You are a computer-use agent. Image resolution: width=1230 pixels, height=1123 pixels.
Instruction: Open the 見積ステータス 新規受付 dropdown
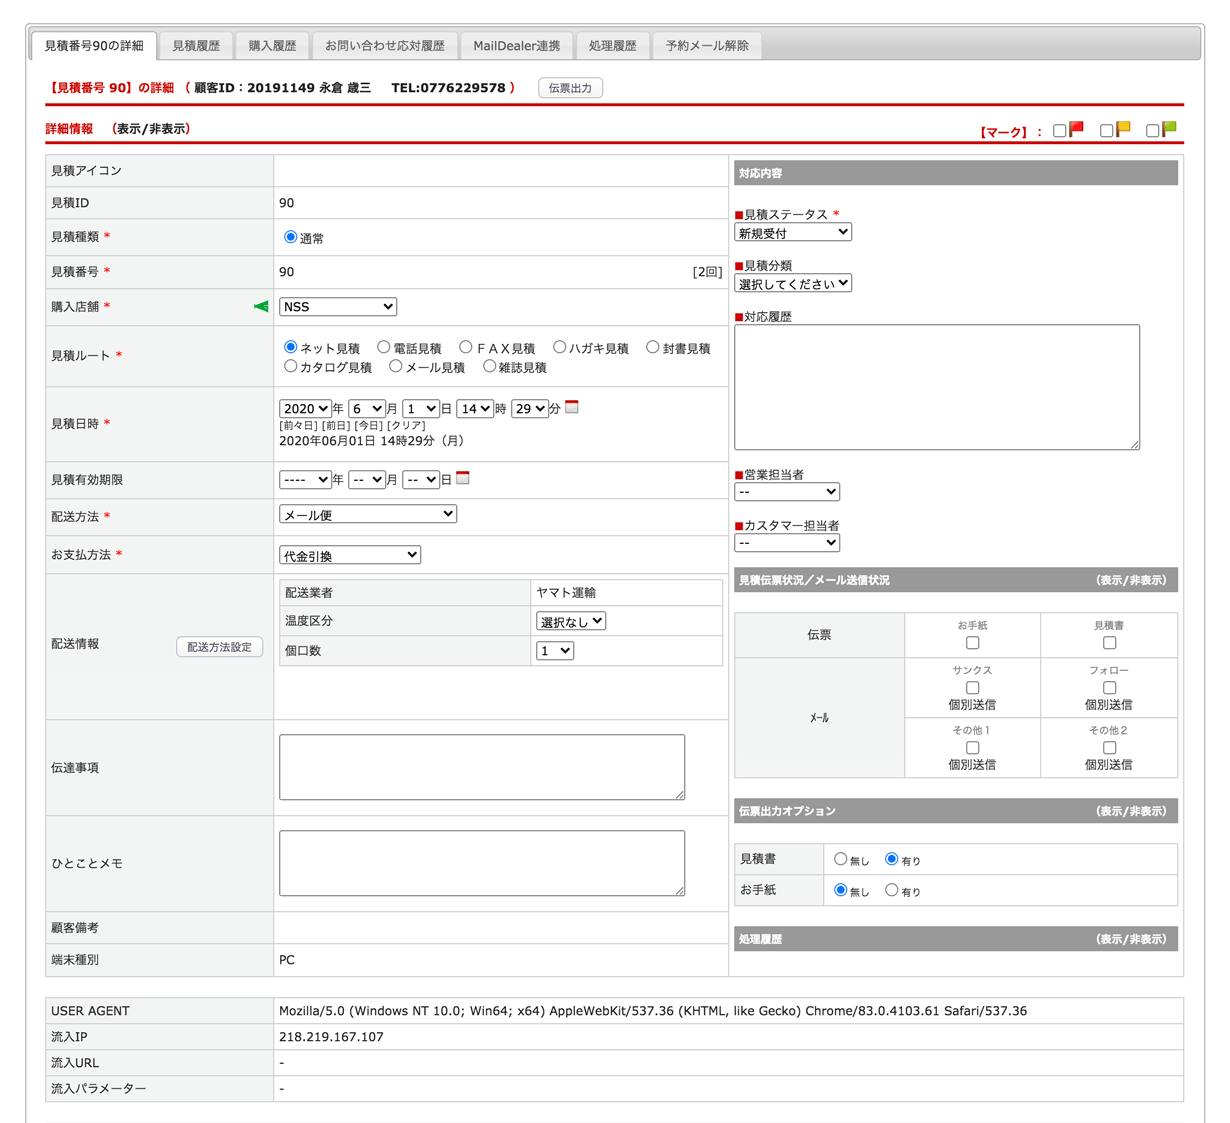[793, 232]
